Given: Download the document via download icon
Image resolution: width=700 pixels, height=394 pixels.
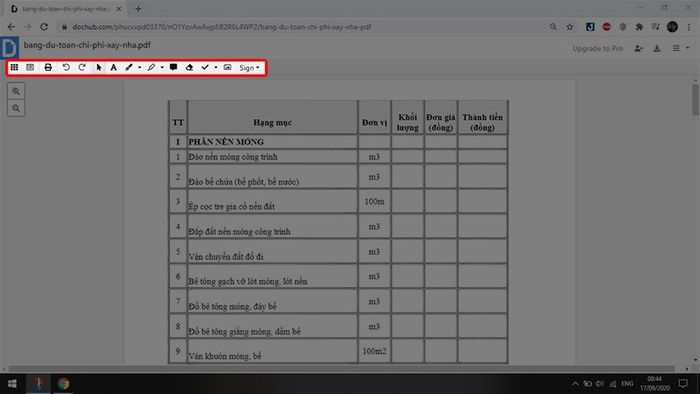Looking at the screenshot, I should tap(657, 48).
